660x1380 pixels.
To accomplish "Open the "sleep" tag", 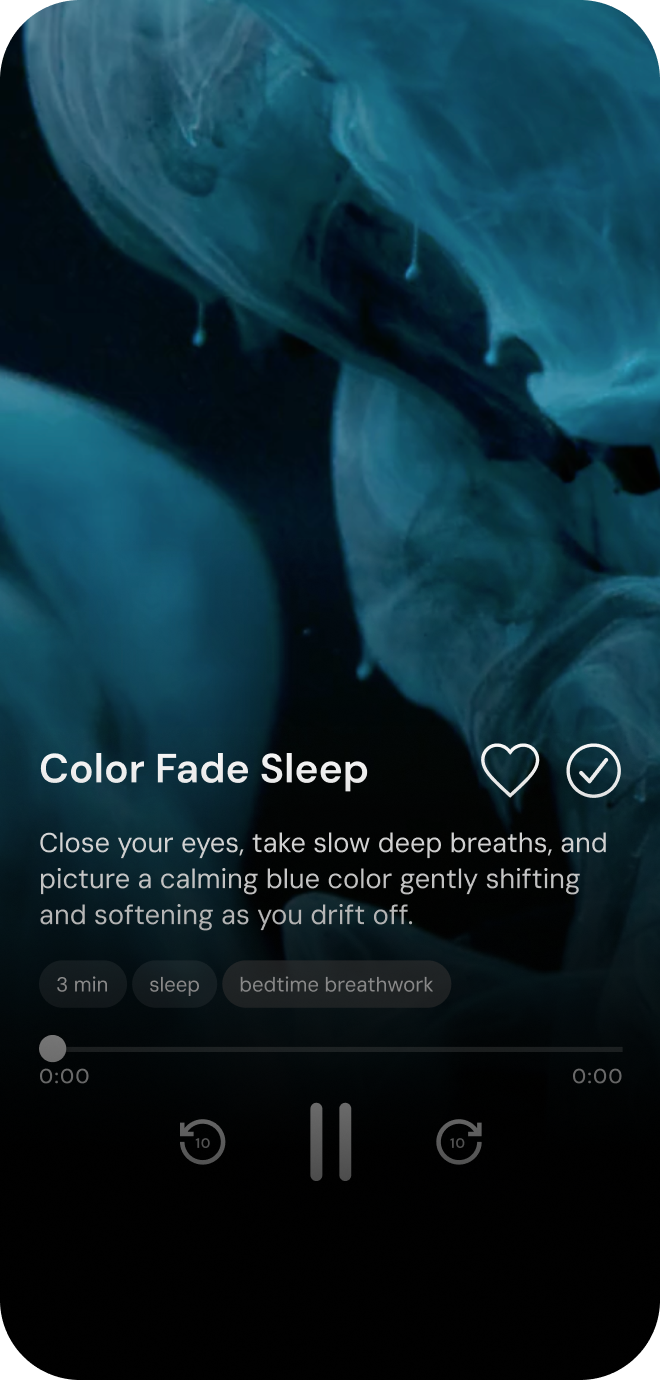I will (x=174, y=985).
